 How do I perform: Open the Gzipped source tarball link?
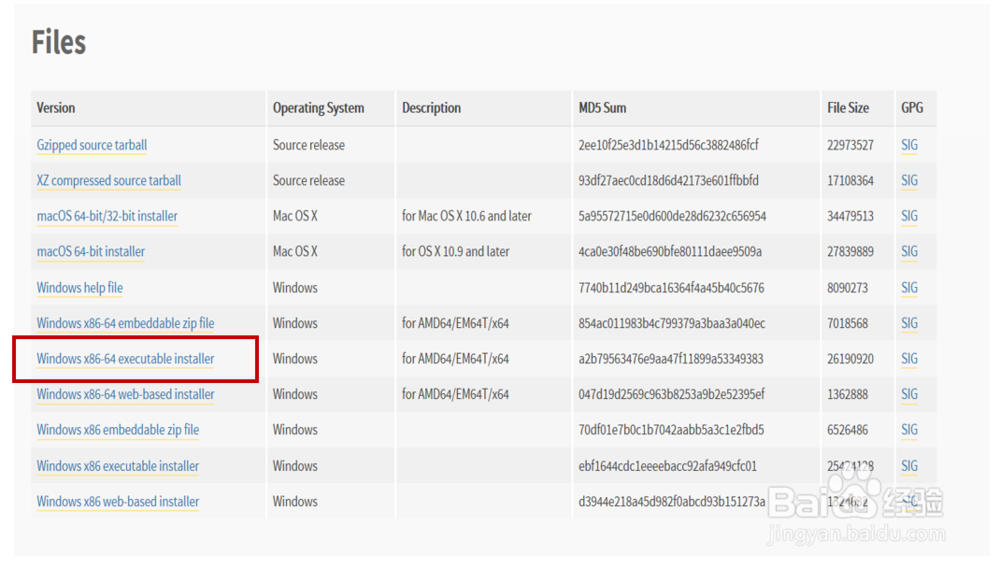pyautogui.click(x=92, y=145)
